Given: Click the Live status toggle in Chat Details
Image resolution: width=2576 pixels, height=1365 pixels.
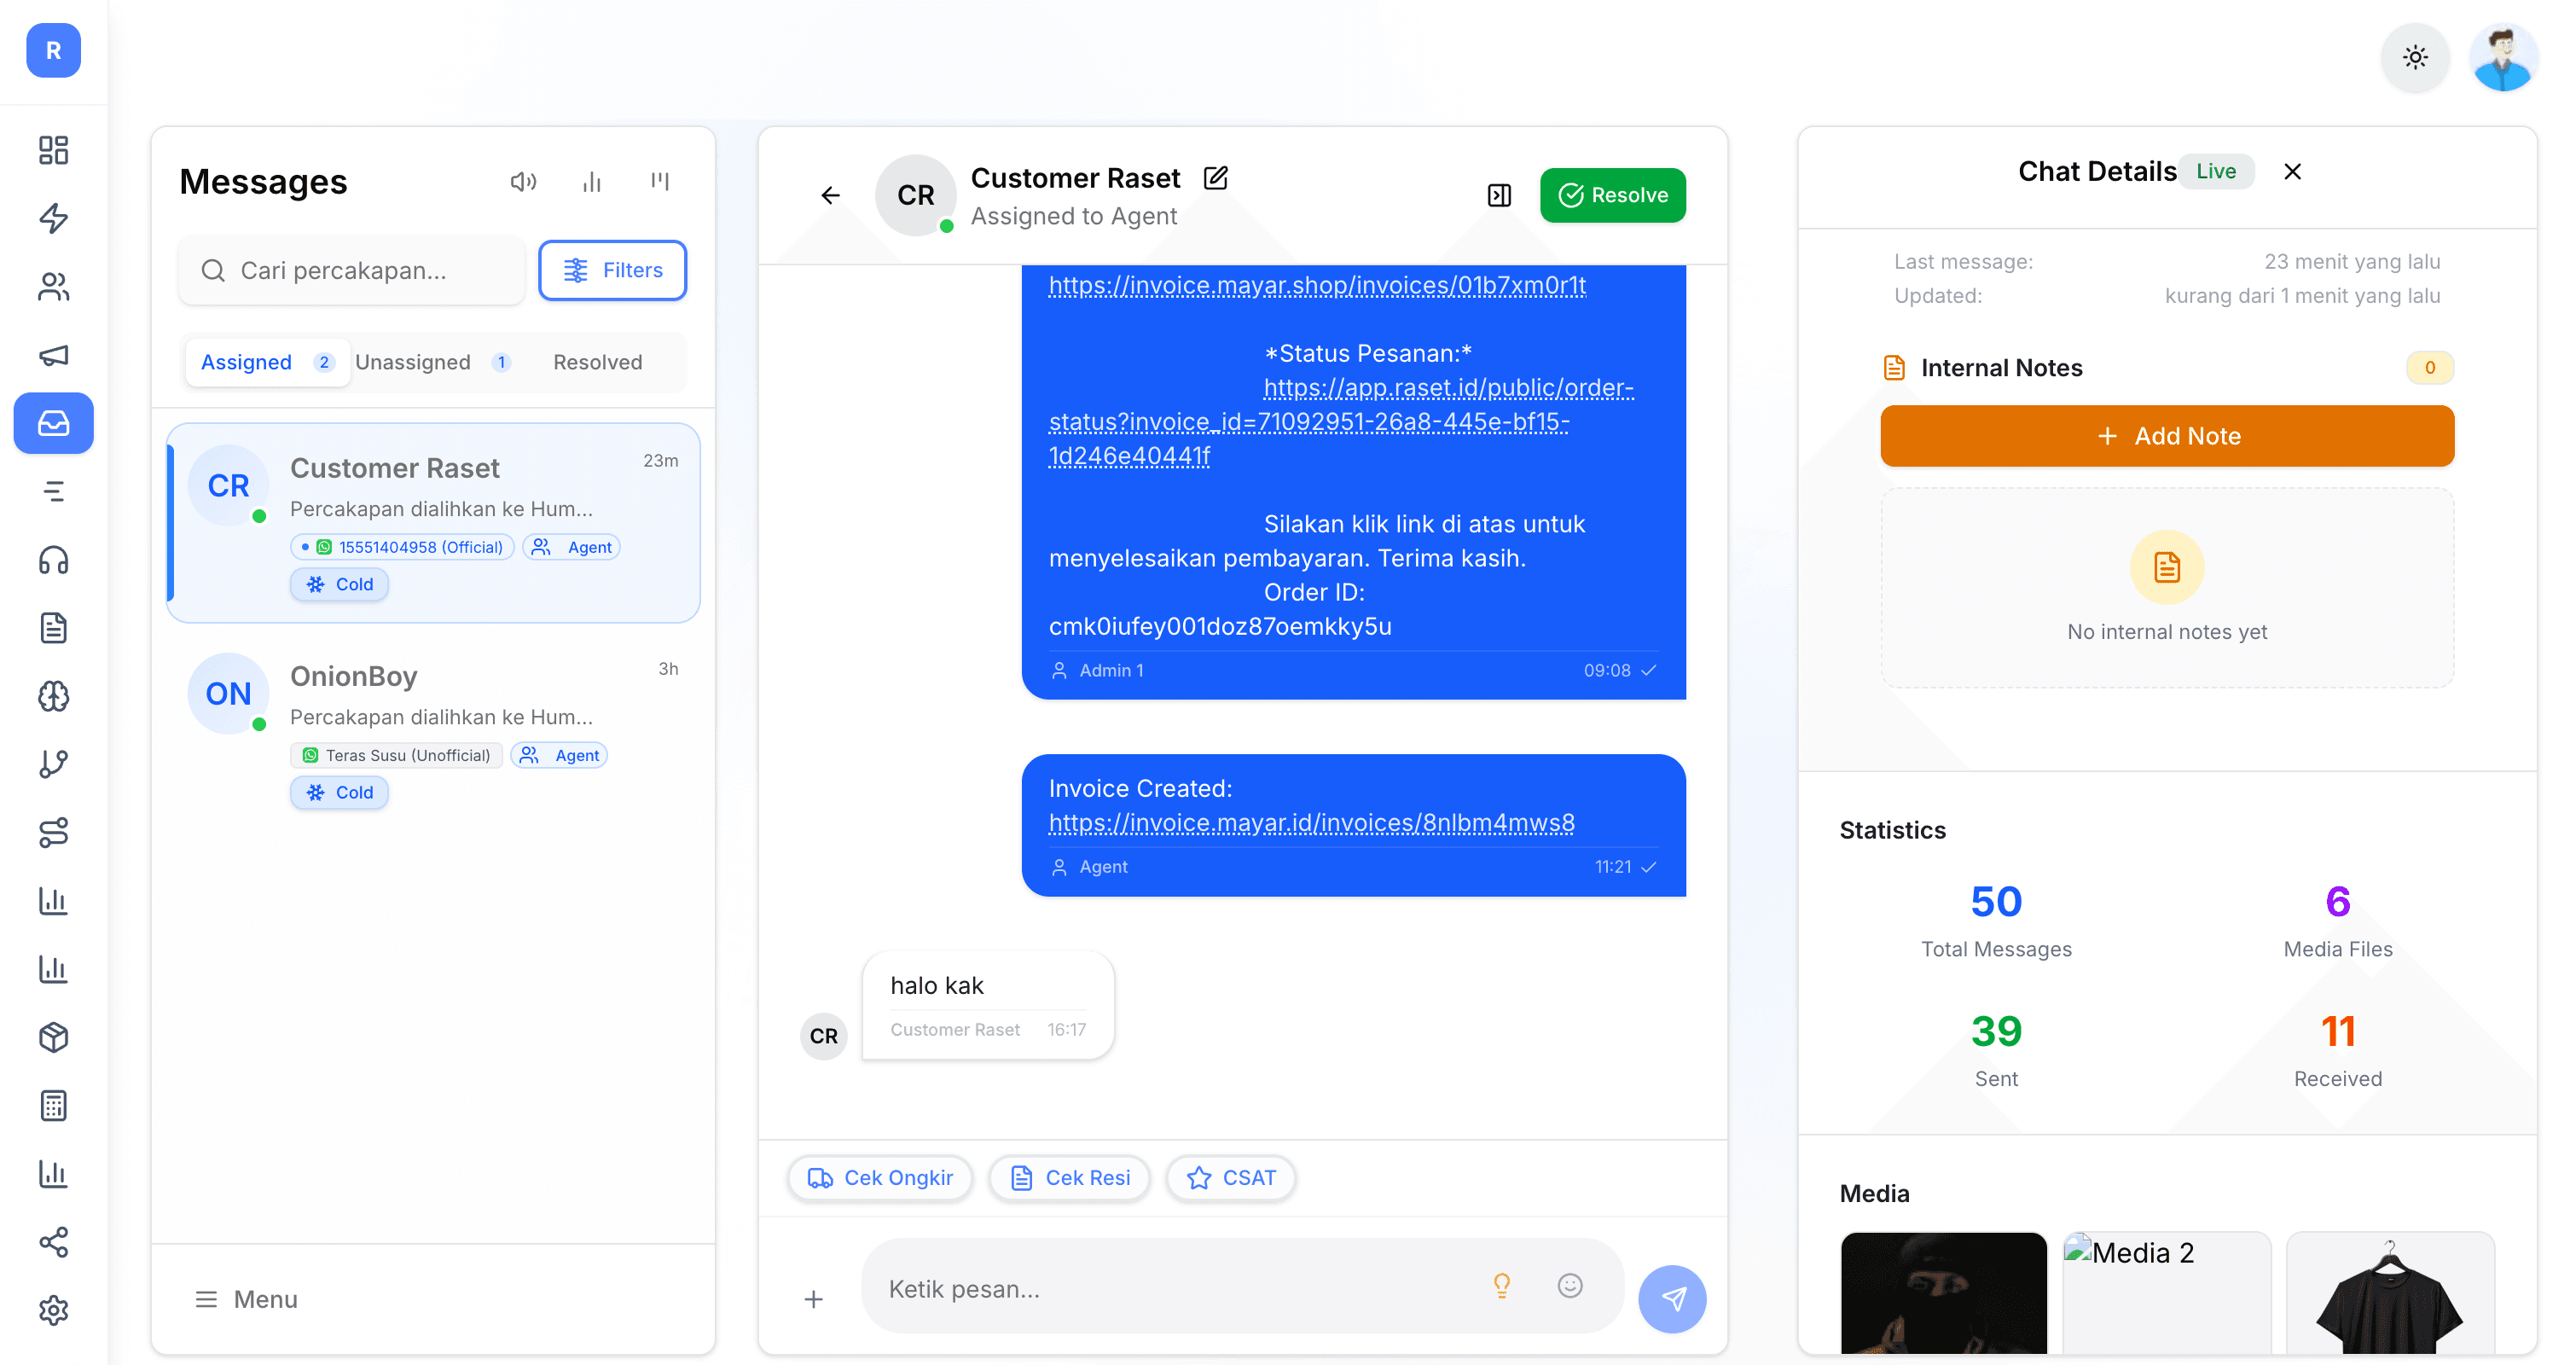Looking at the screenshot, I should (x=2216, y=171).
